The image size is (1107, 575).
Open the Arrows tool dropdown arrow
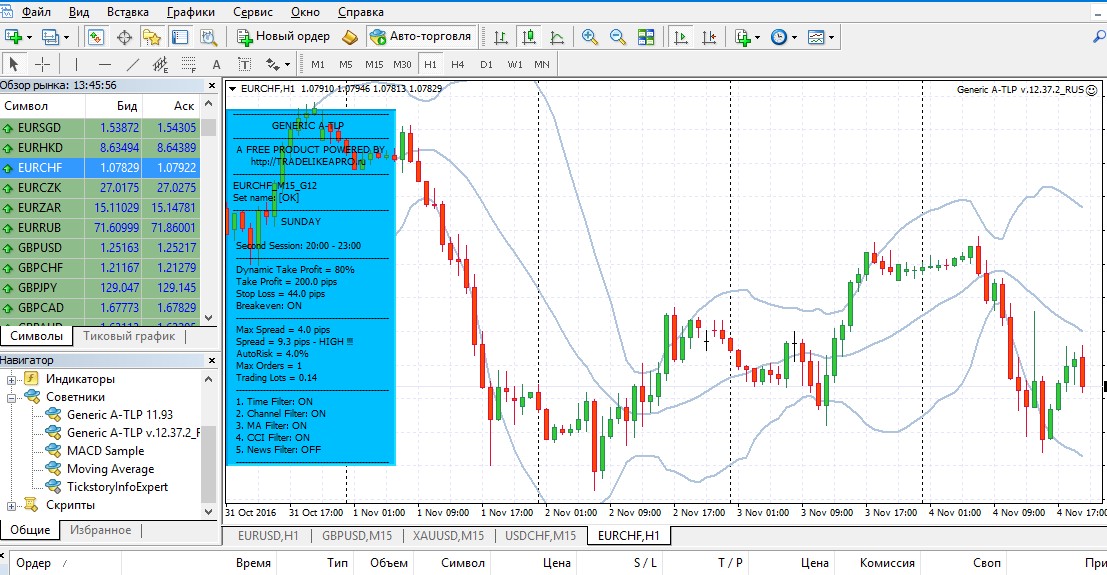(287, 65)
